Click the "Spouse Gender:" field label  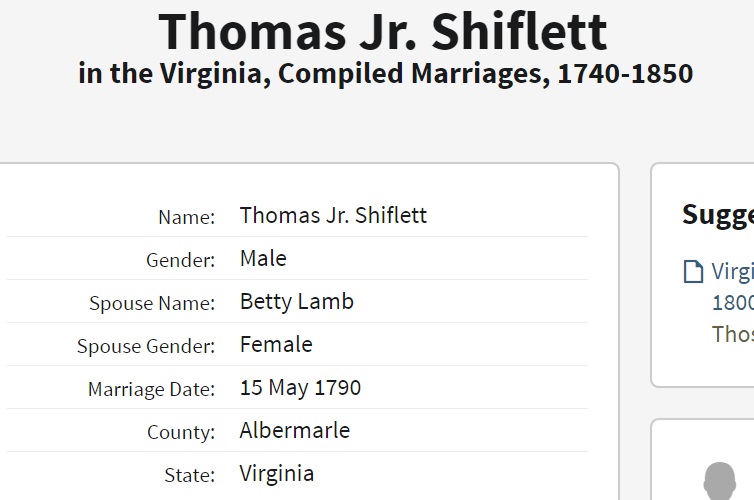tap(146, 347)
